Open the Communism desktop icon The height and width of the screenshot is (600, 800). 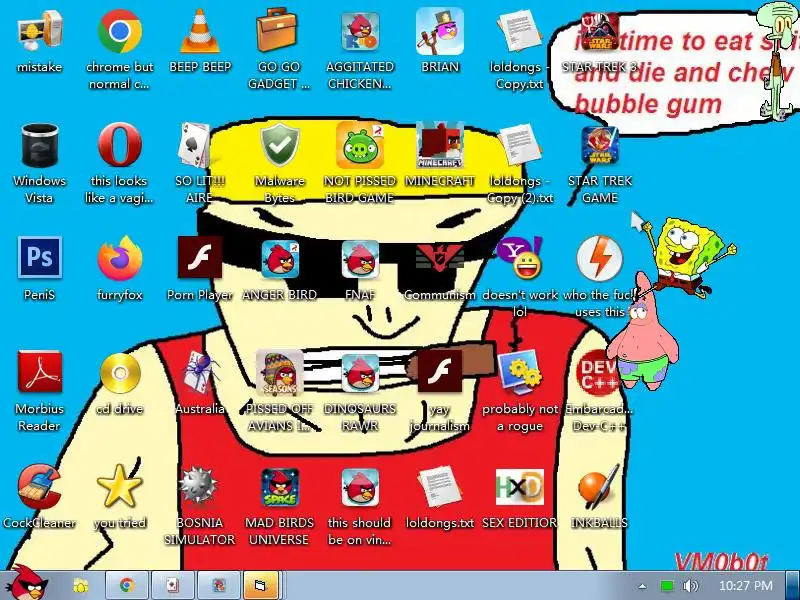point(440,258)
